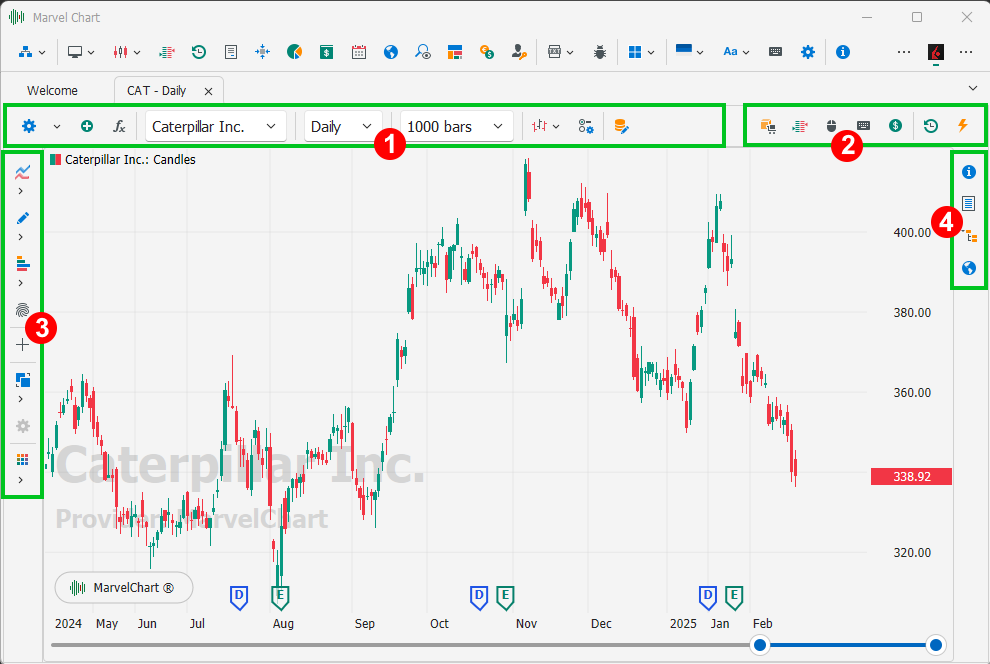Click the user with key icon
The width and height of the screenshot is (990, 664).
pos(519,52)
